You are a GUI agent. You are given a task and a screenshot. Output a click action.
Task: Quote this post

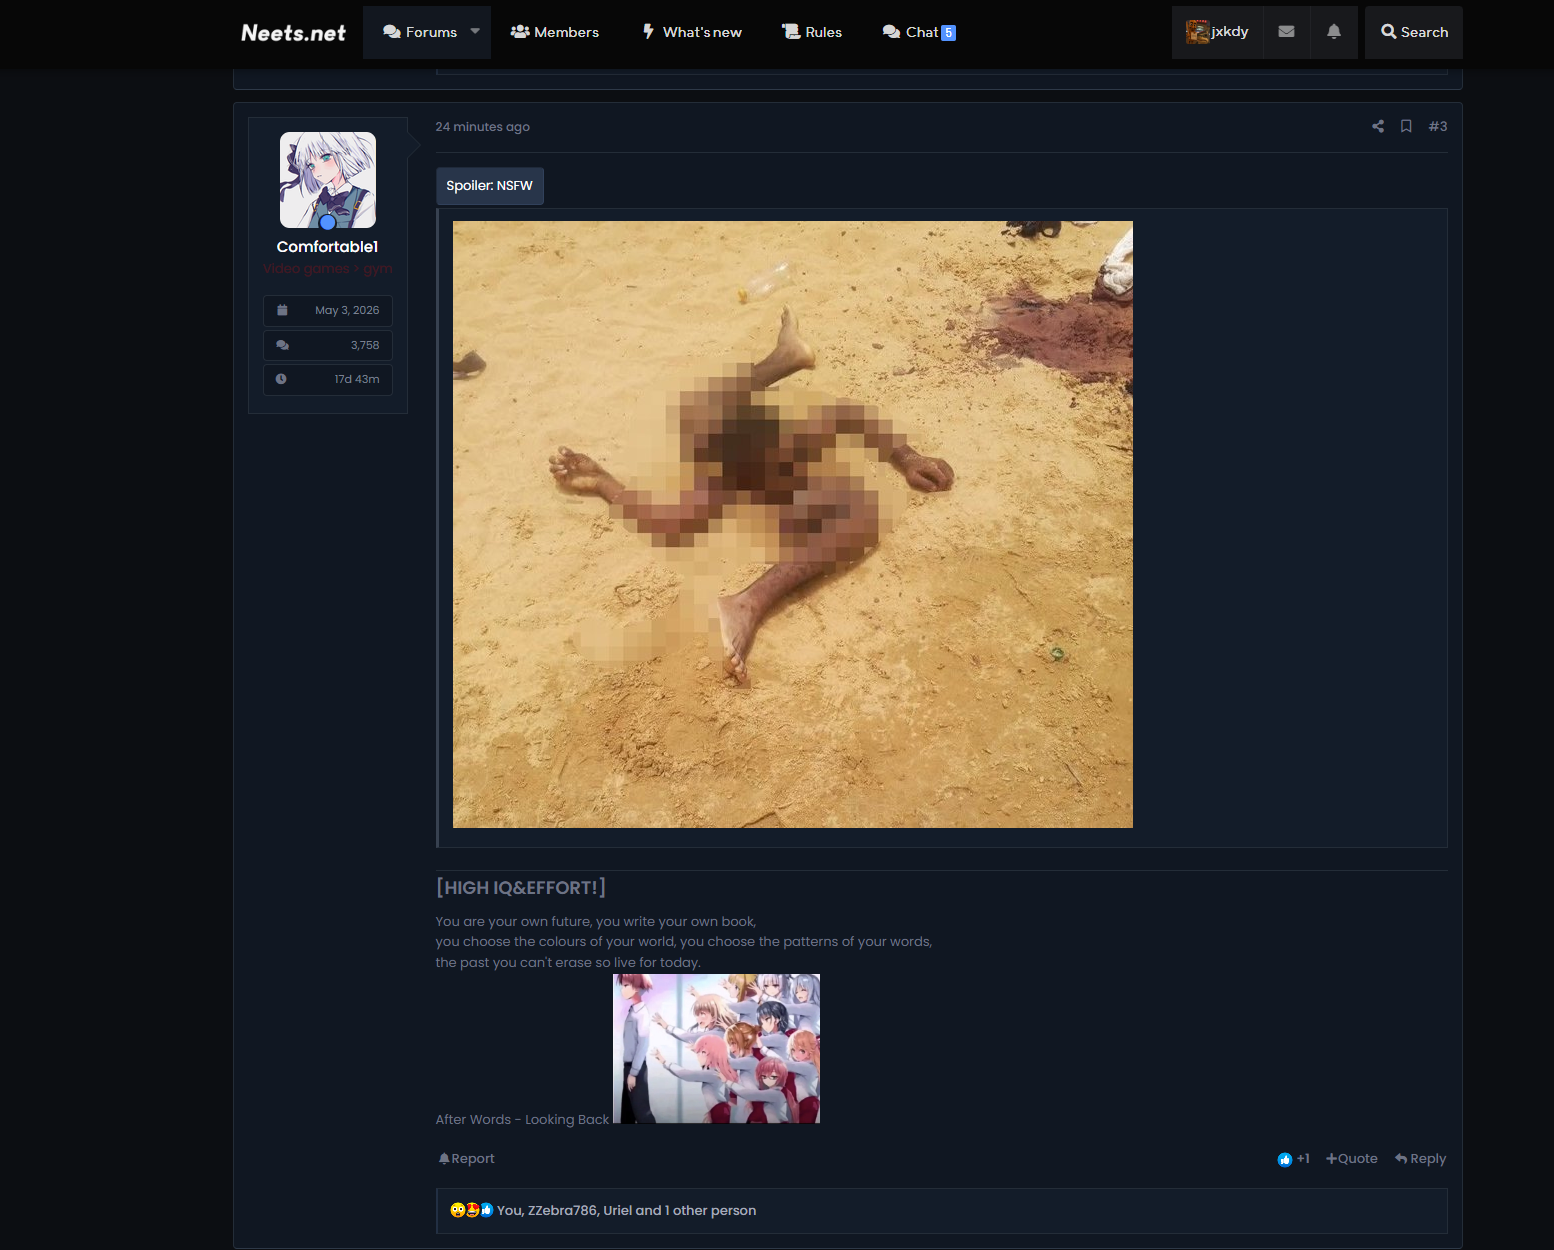(x=1352, y=1159)
